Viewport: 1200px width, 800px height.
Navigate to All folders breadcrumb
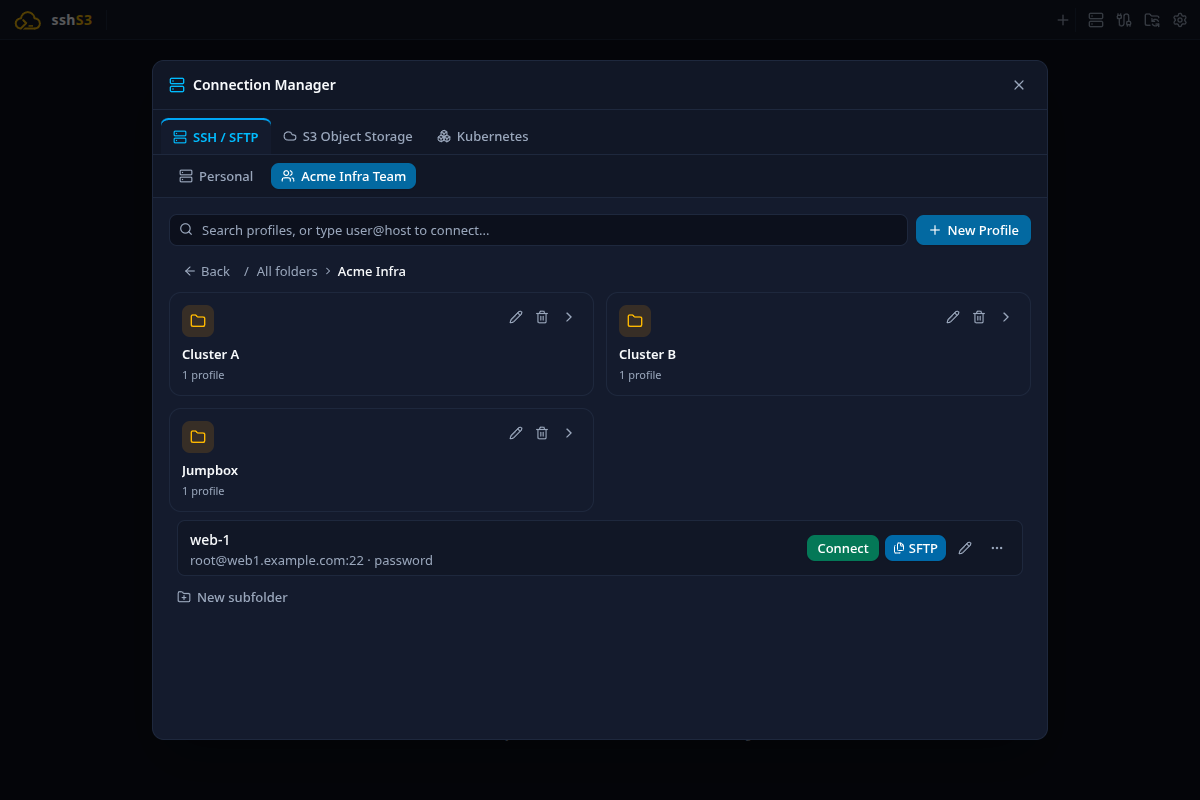287,271
